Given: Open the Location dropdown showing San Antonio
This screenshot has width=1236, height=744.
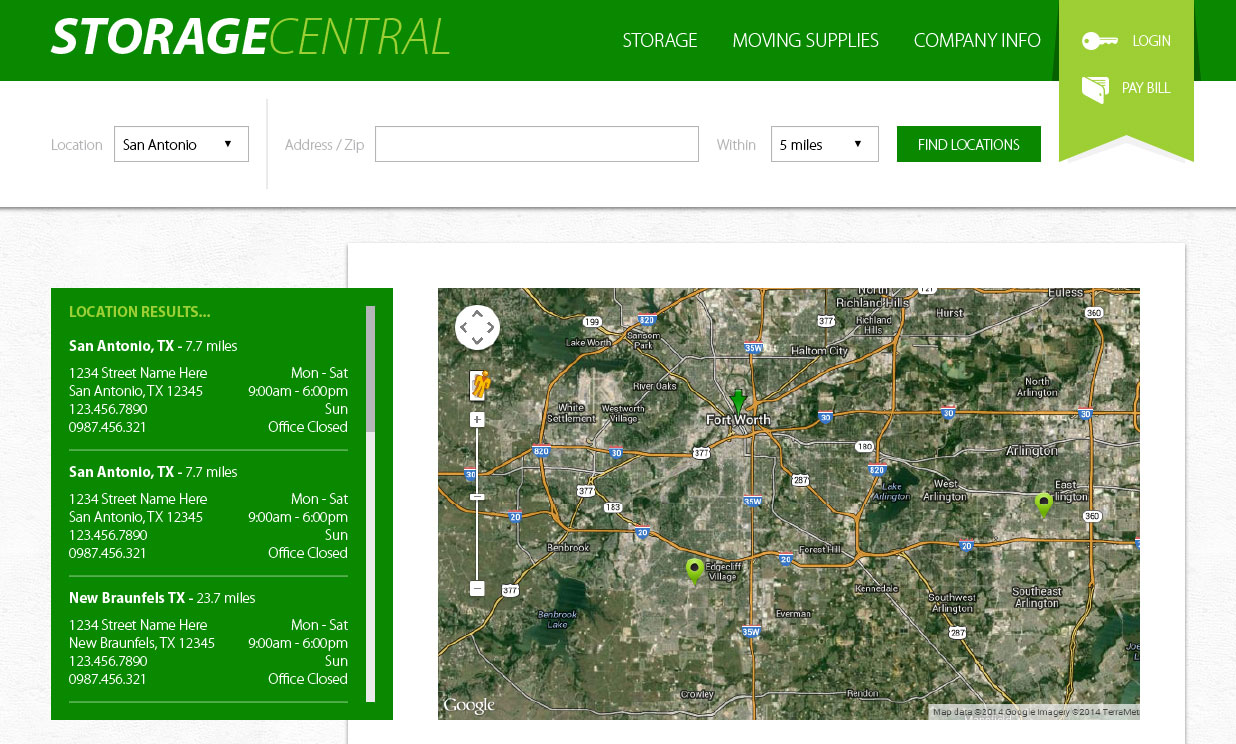Looking at the screenshot, I should tap(181, 144).
